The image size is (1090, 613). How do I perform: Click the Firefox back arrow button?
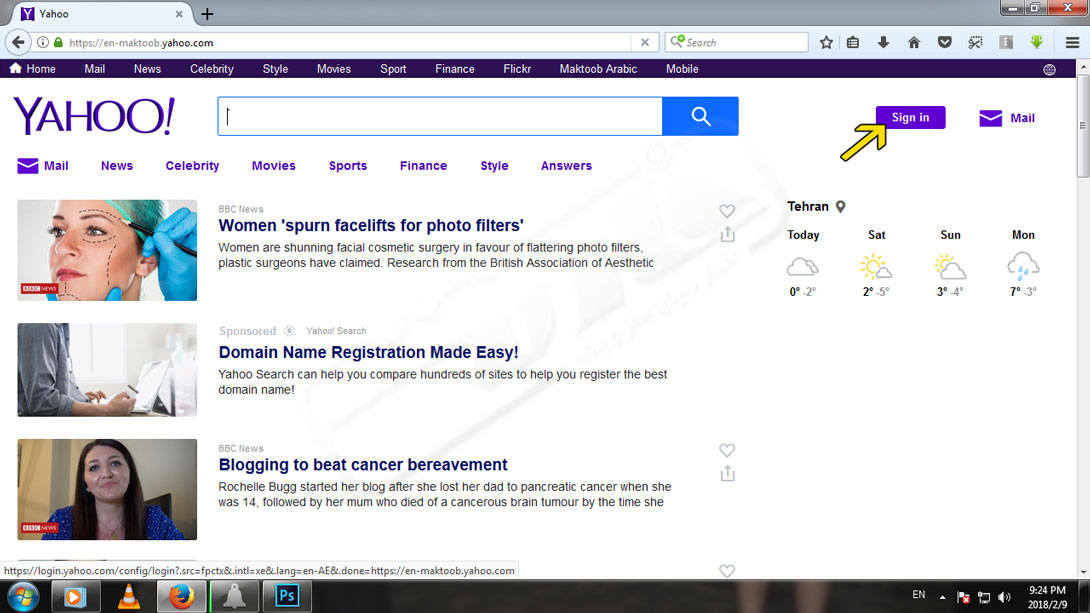[18, 42]
